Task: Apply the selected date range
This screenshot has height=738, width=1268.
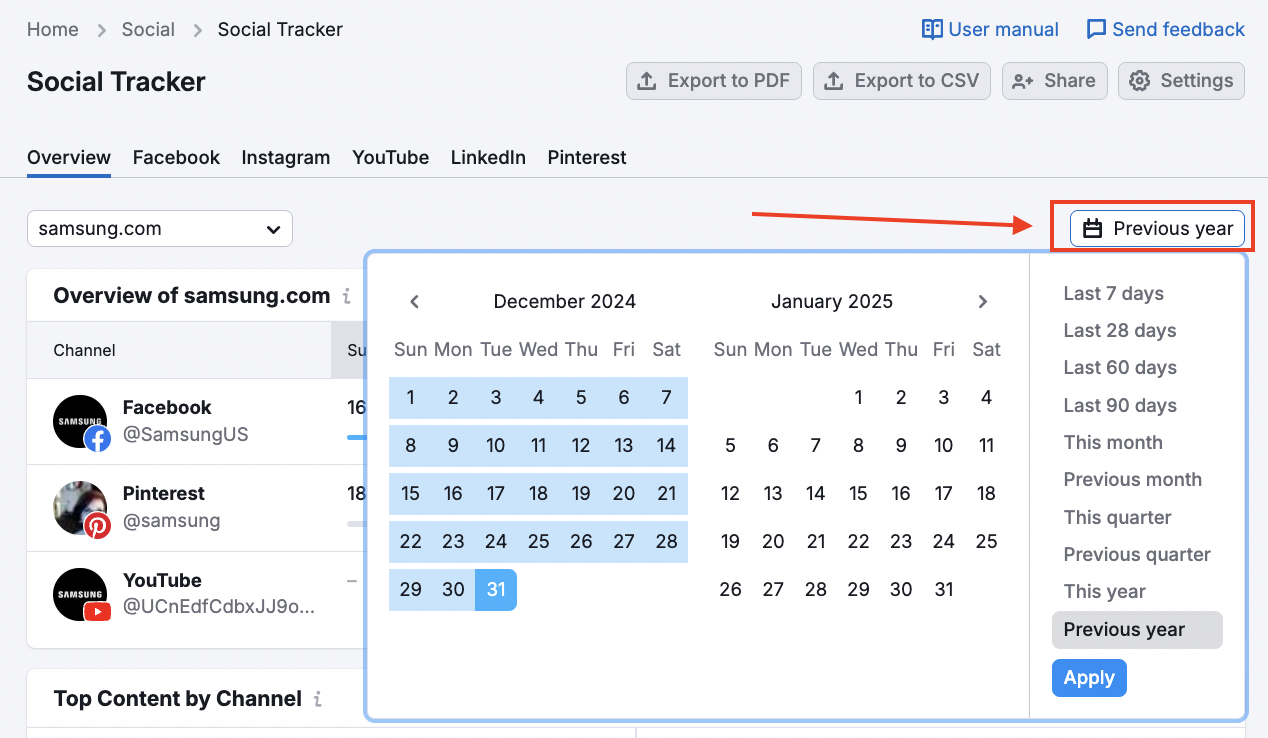Action: [x=1089, y=678]
